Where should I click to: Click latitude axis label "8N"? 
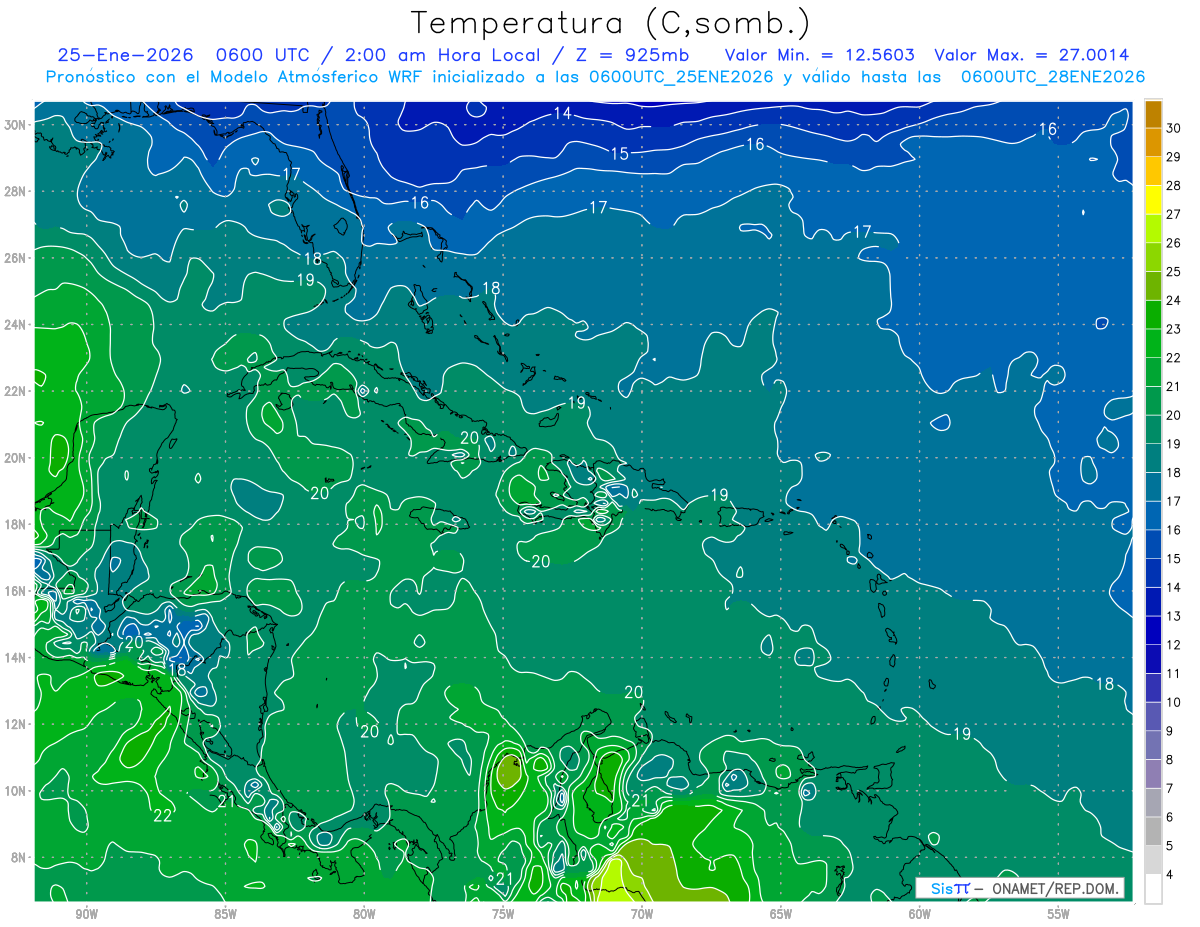(19, 857)
